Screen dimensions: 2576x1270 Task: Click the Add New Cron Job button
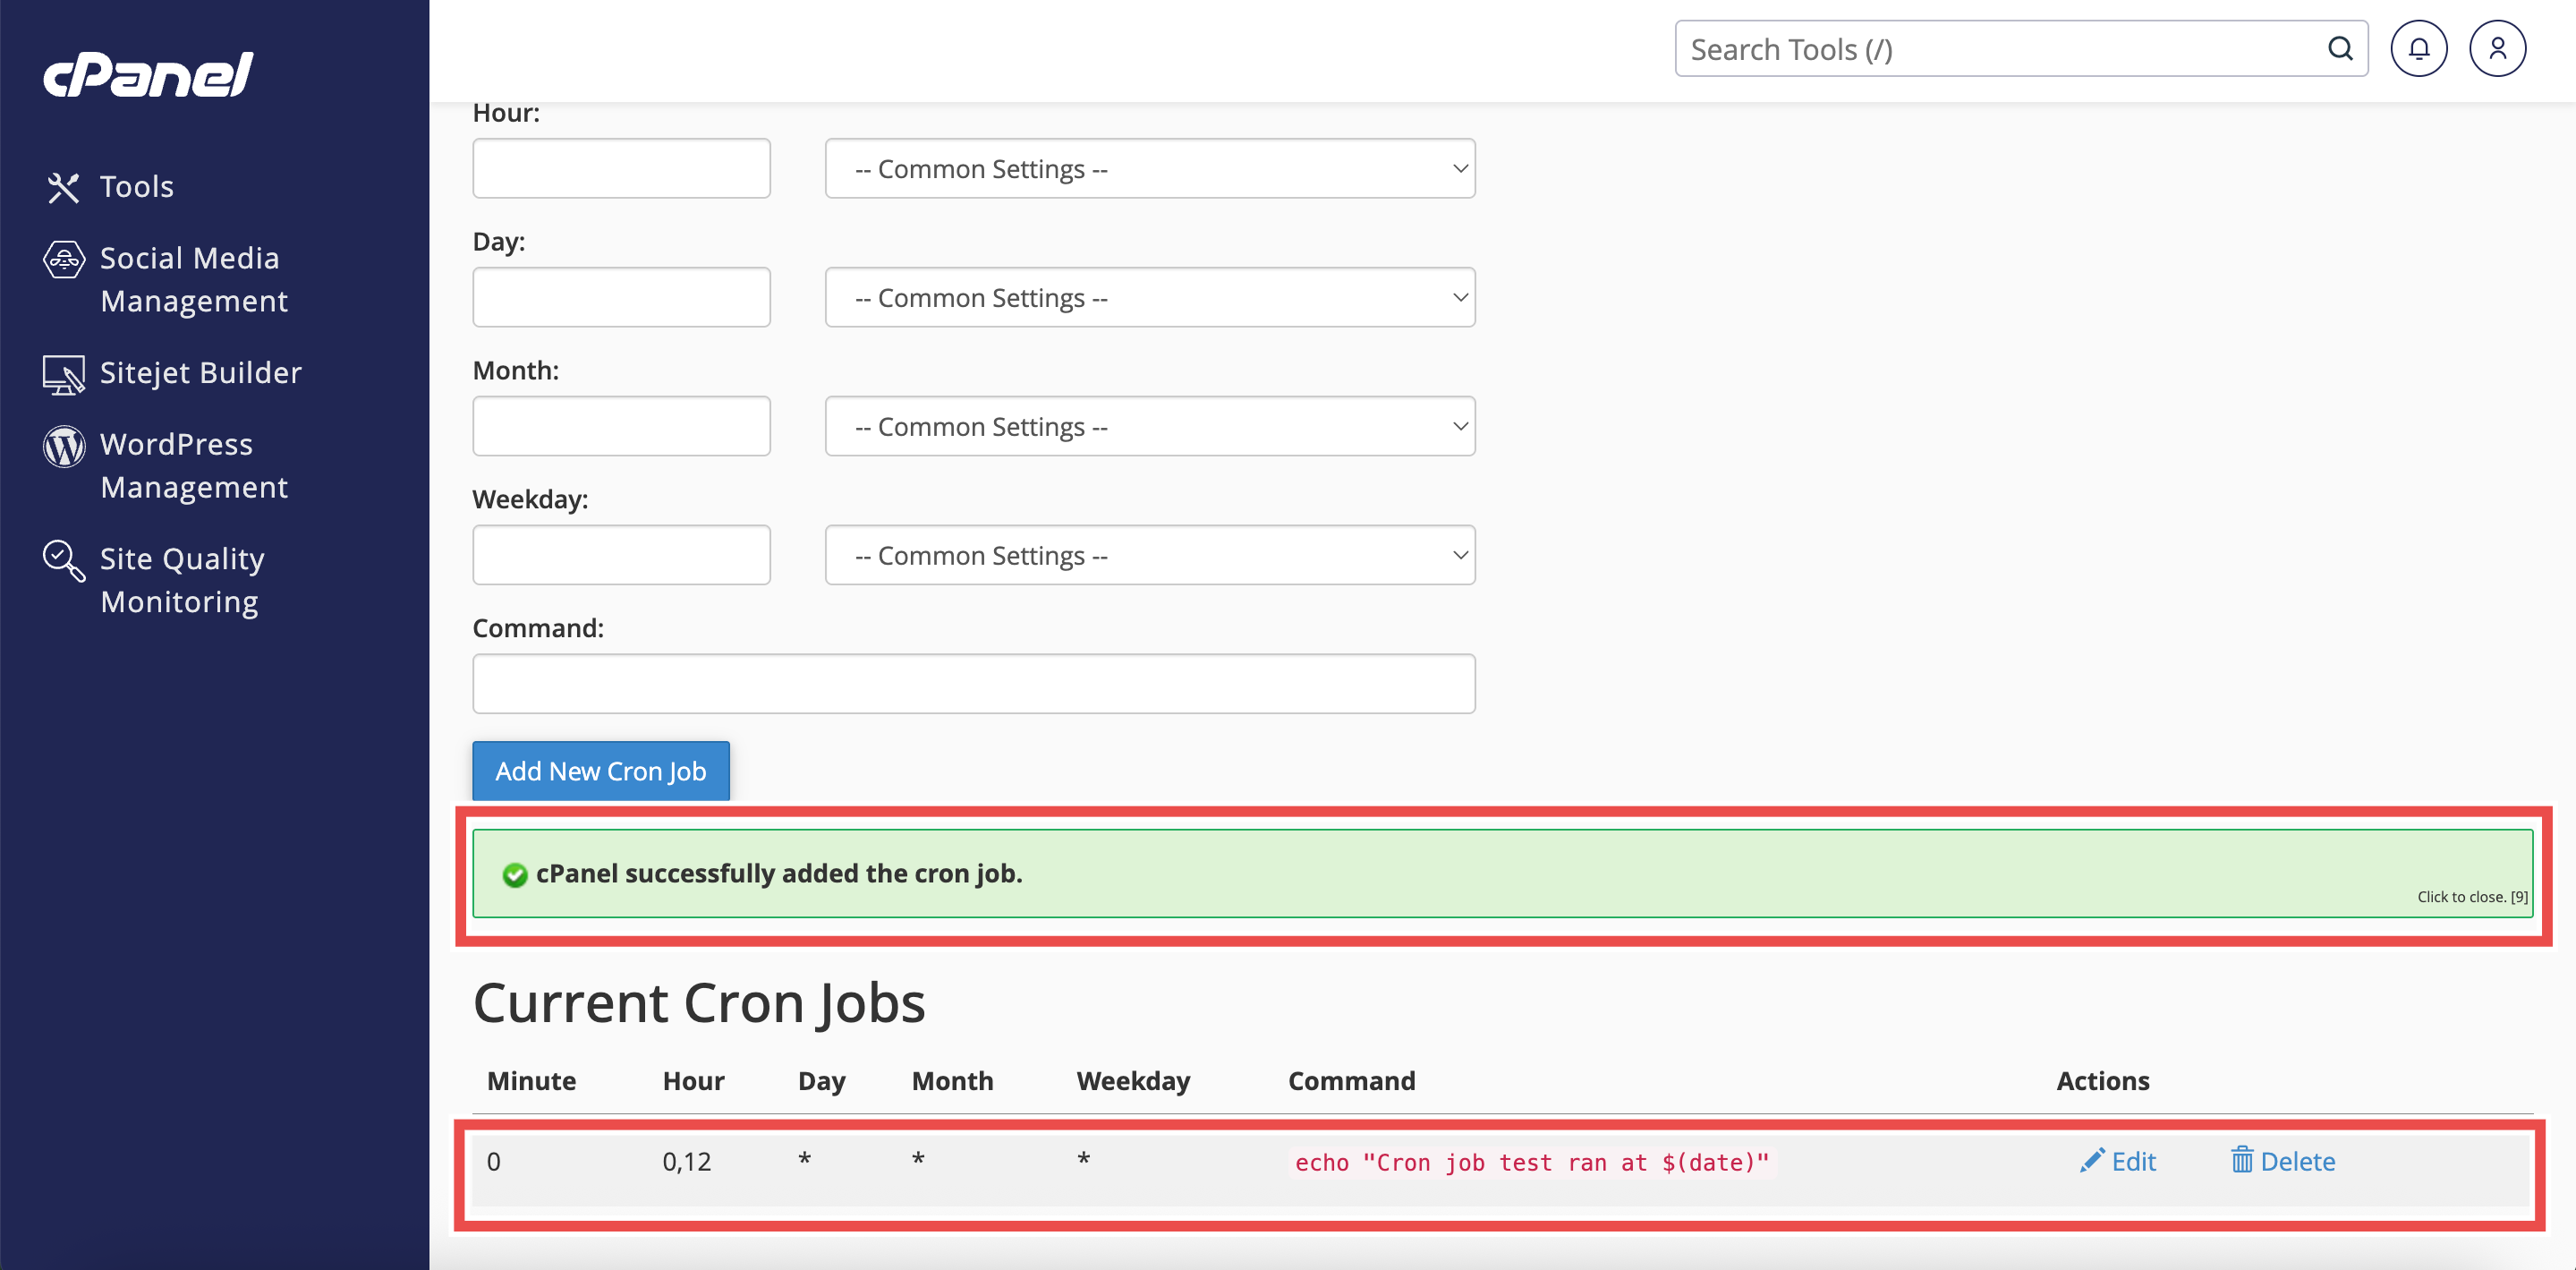[x=600, y=771]
